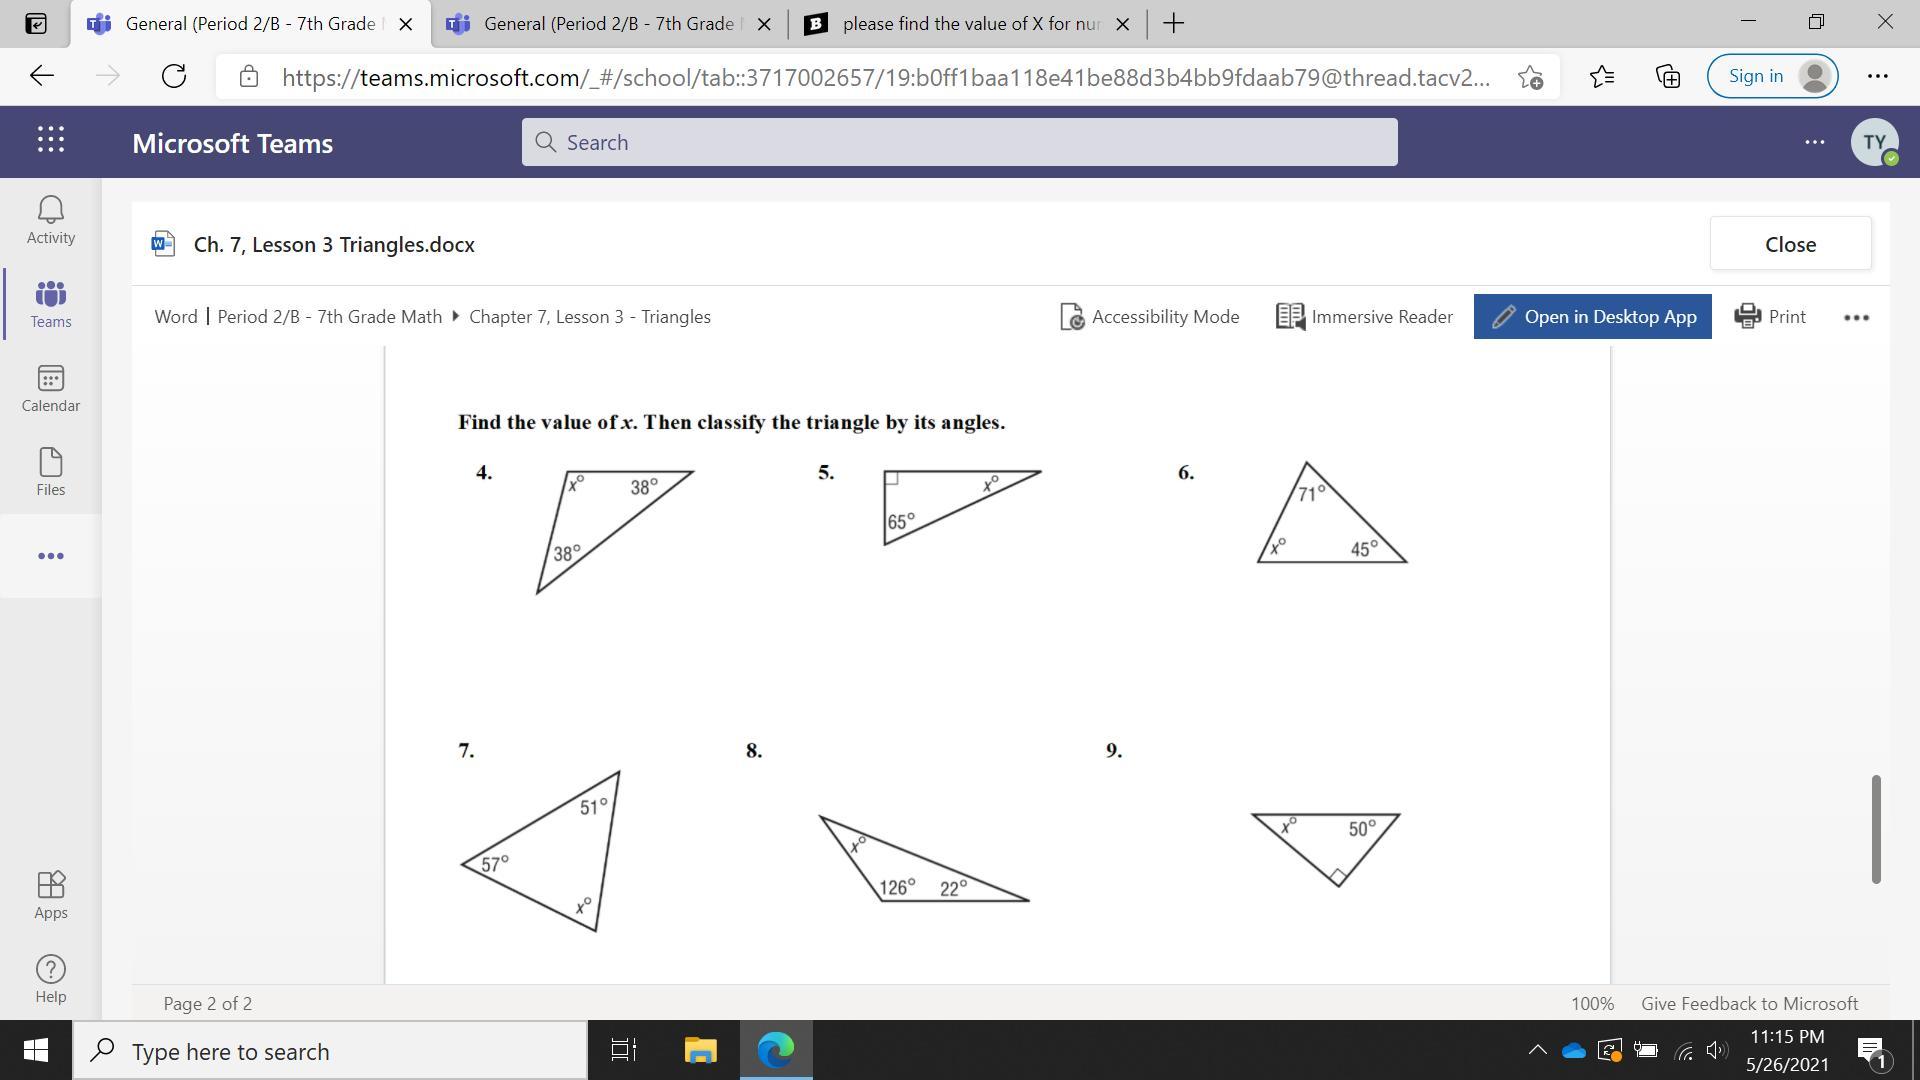Click the Teams search box

click(958, 142)
